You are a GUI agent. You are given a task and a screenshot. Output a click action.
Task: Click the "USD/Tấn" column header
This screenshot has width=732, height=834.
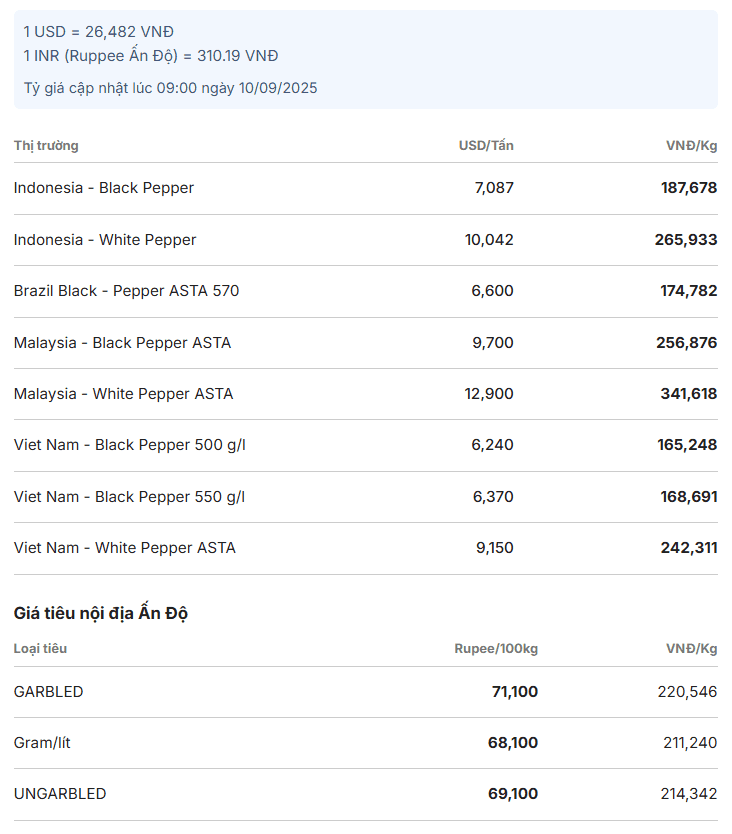pos(486,146)
